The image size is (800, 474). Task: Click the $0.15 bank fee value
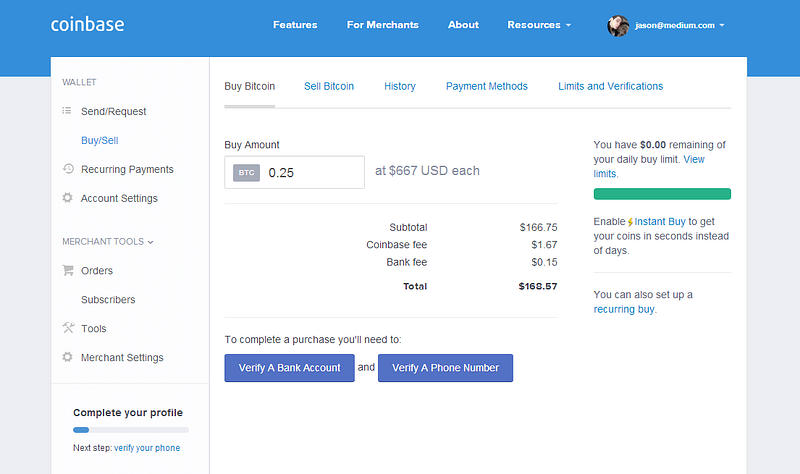pos(544,262)
